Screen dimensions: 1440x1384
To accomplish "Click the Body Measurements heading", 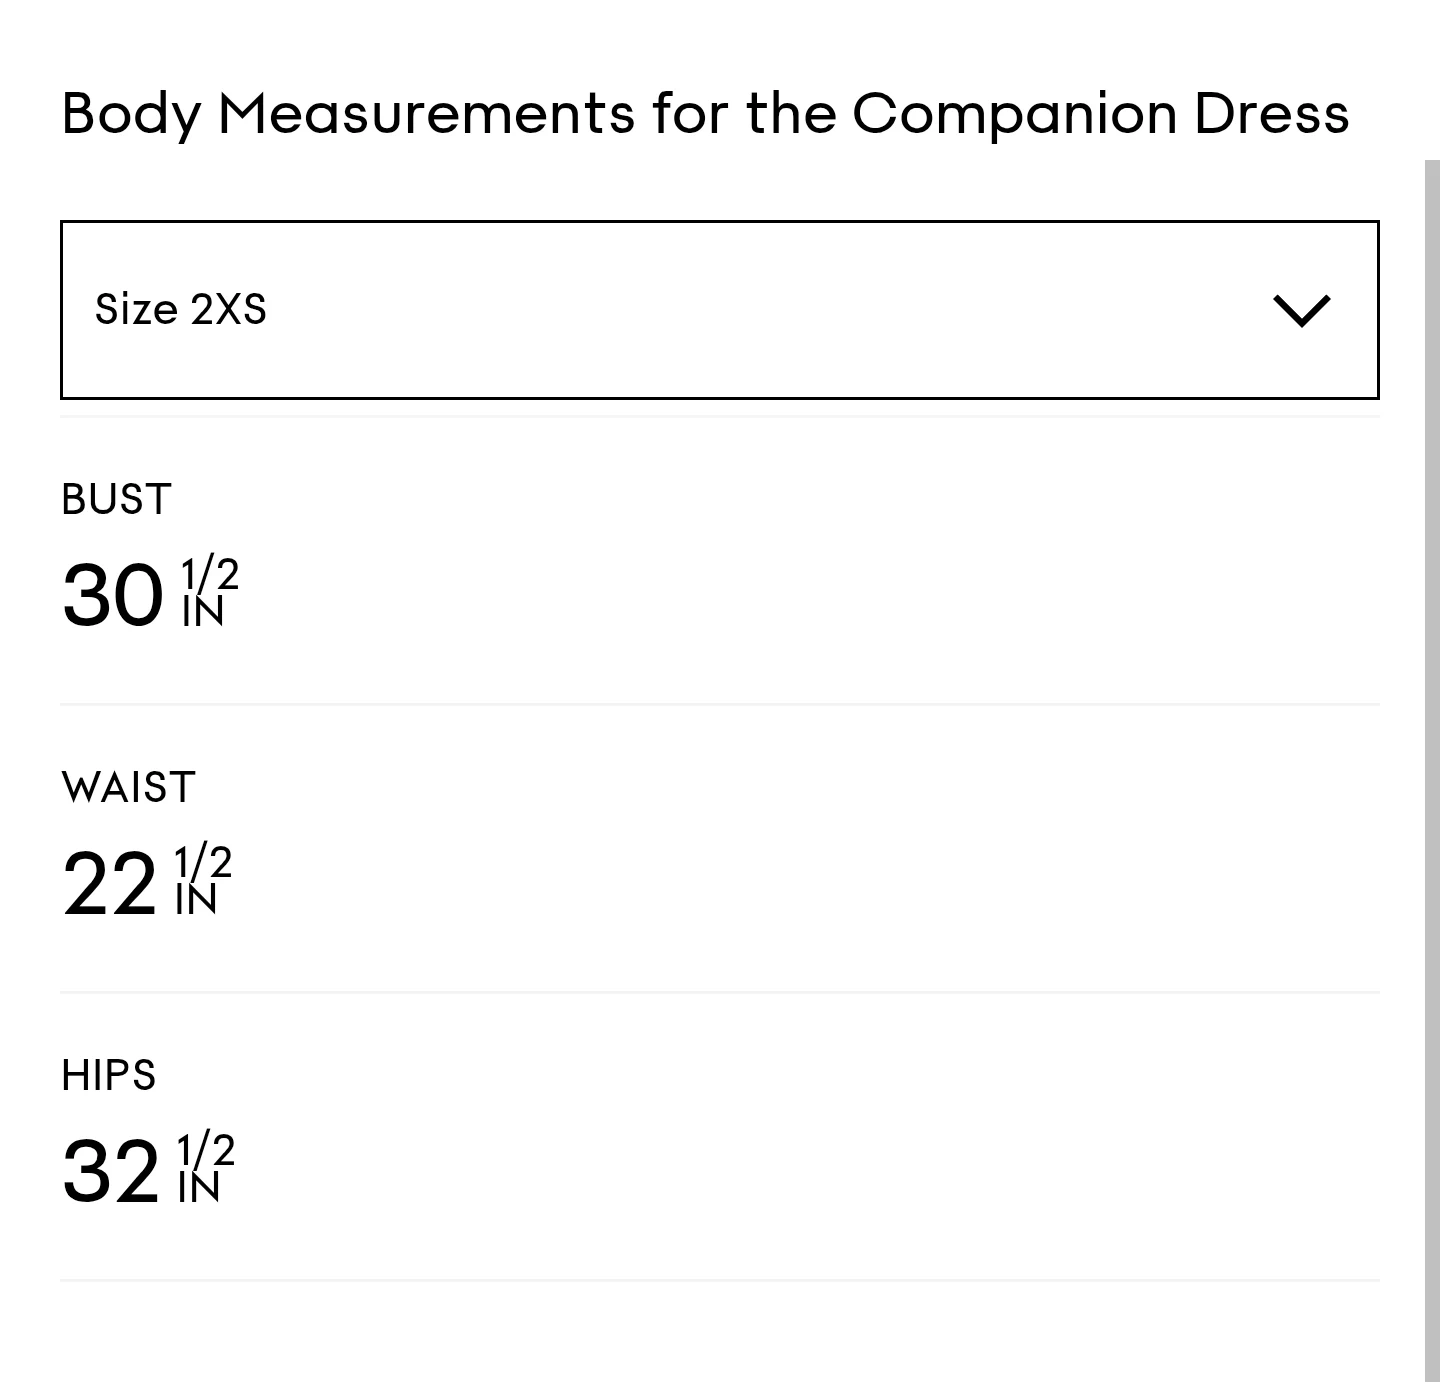I will click(705, 112).
